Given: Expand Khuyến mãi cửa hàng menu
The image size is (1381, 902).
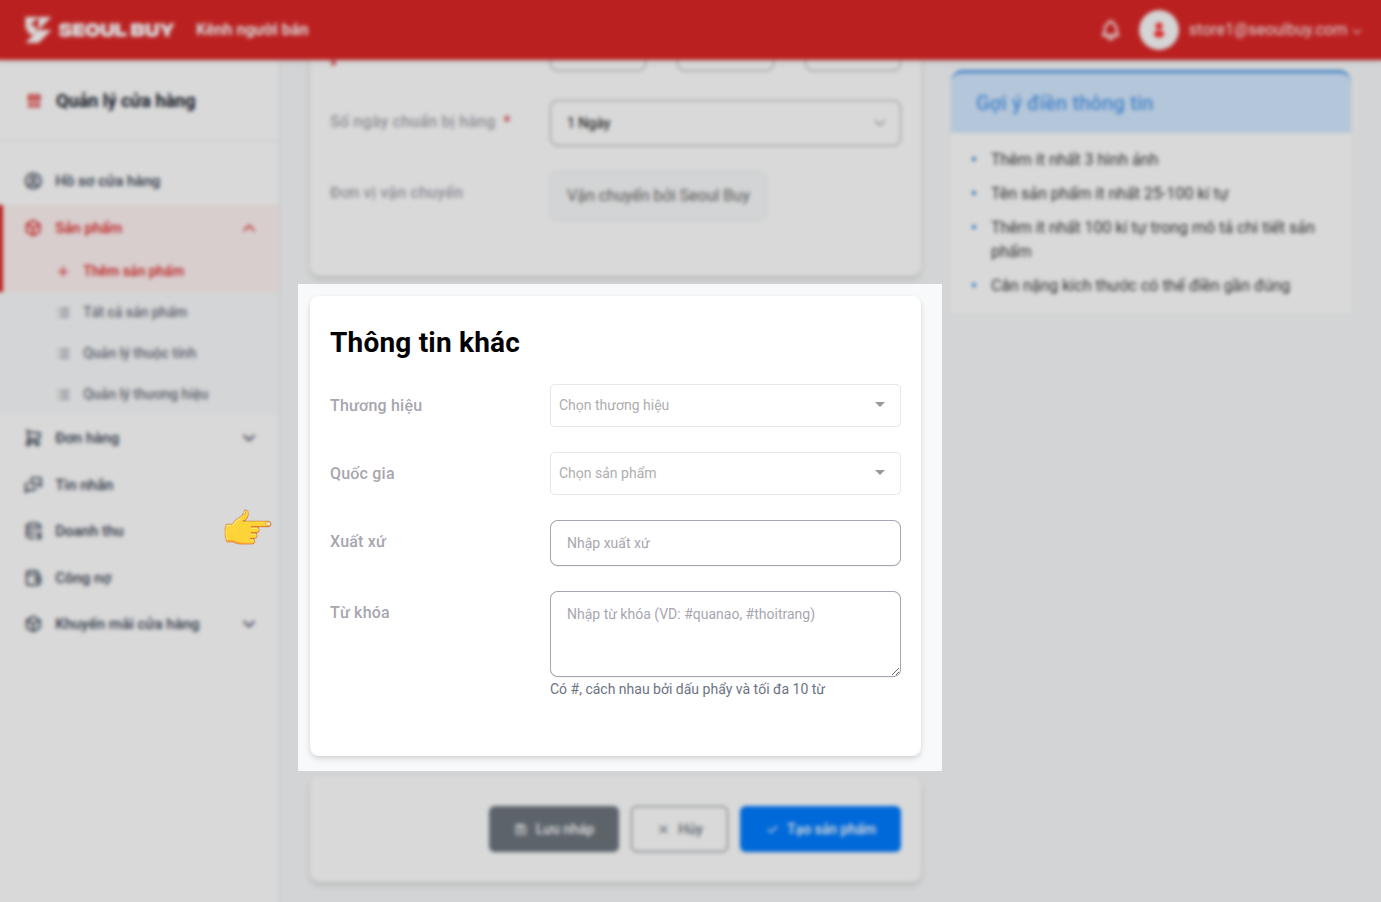Looking at the screenshot, I should pos(249,624).
